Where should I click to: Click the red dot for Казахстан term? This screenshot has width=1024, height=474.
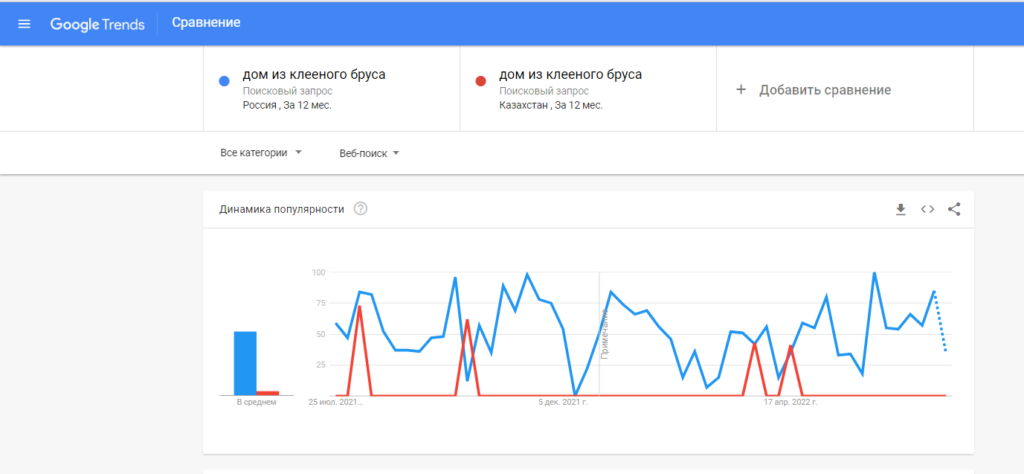coord(481,81)
